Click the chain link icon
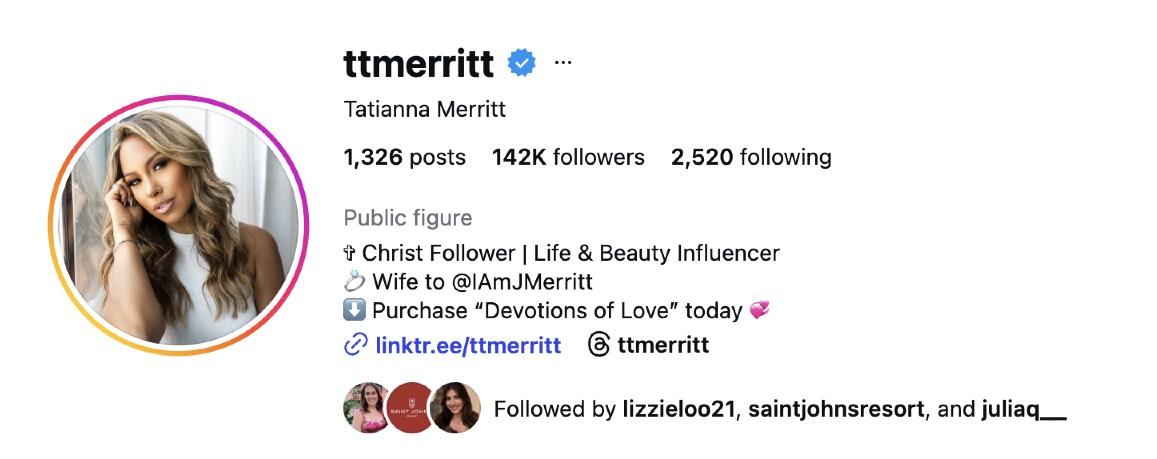The image size is (1157, 459). 355,346
